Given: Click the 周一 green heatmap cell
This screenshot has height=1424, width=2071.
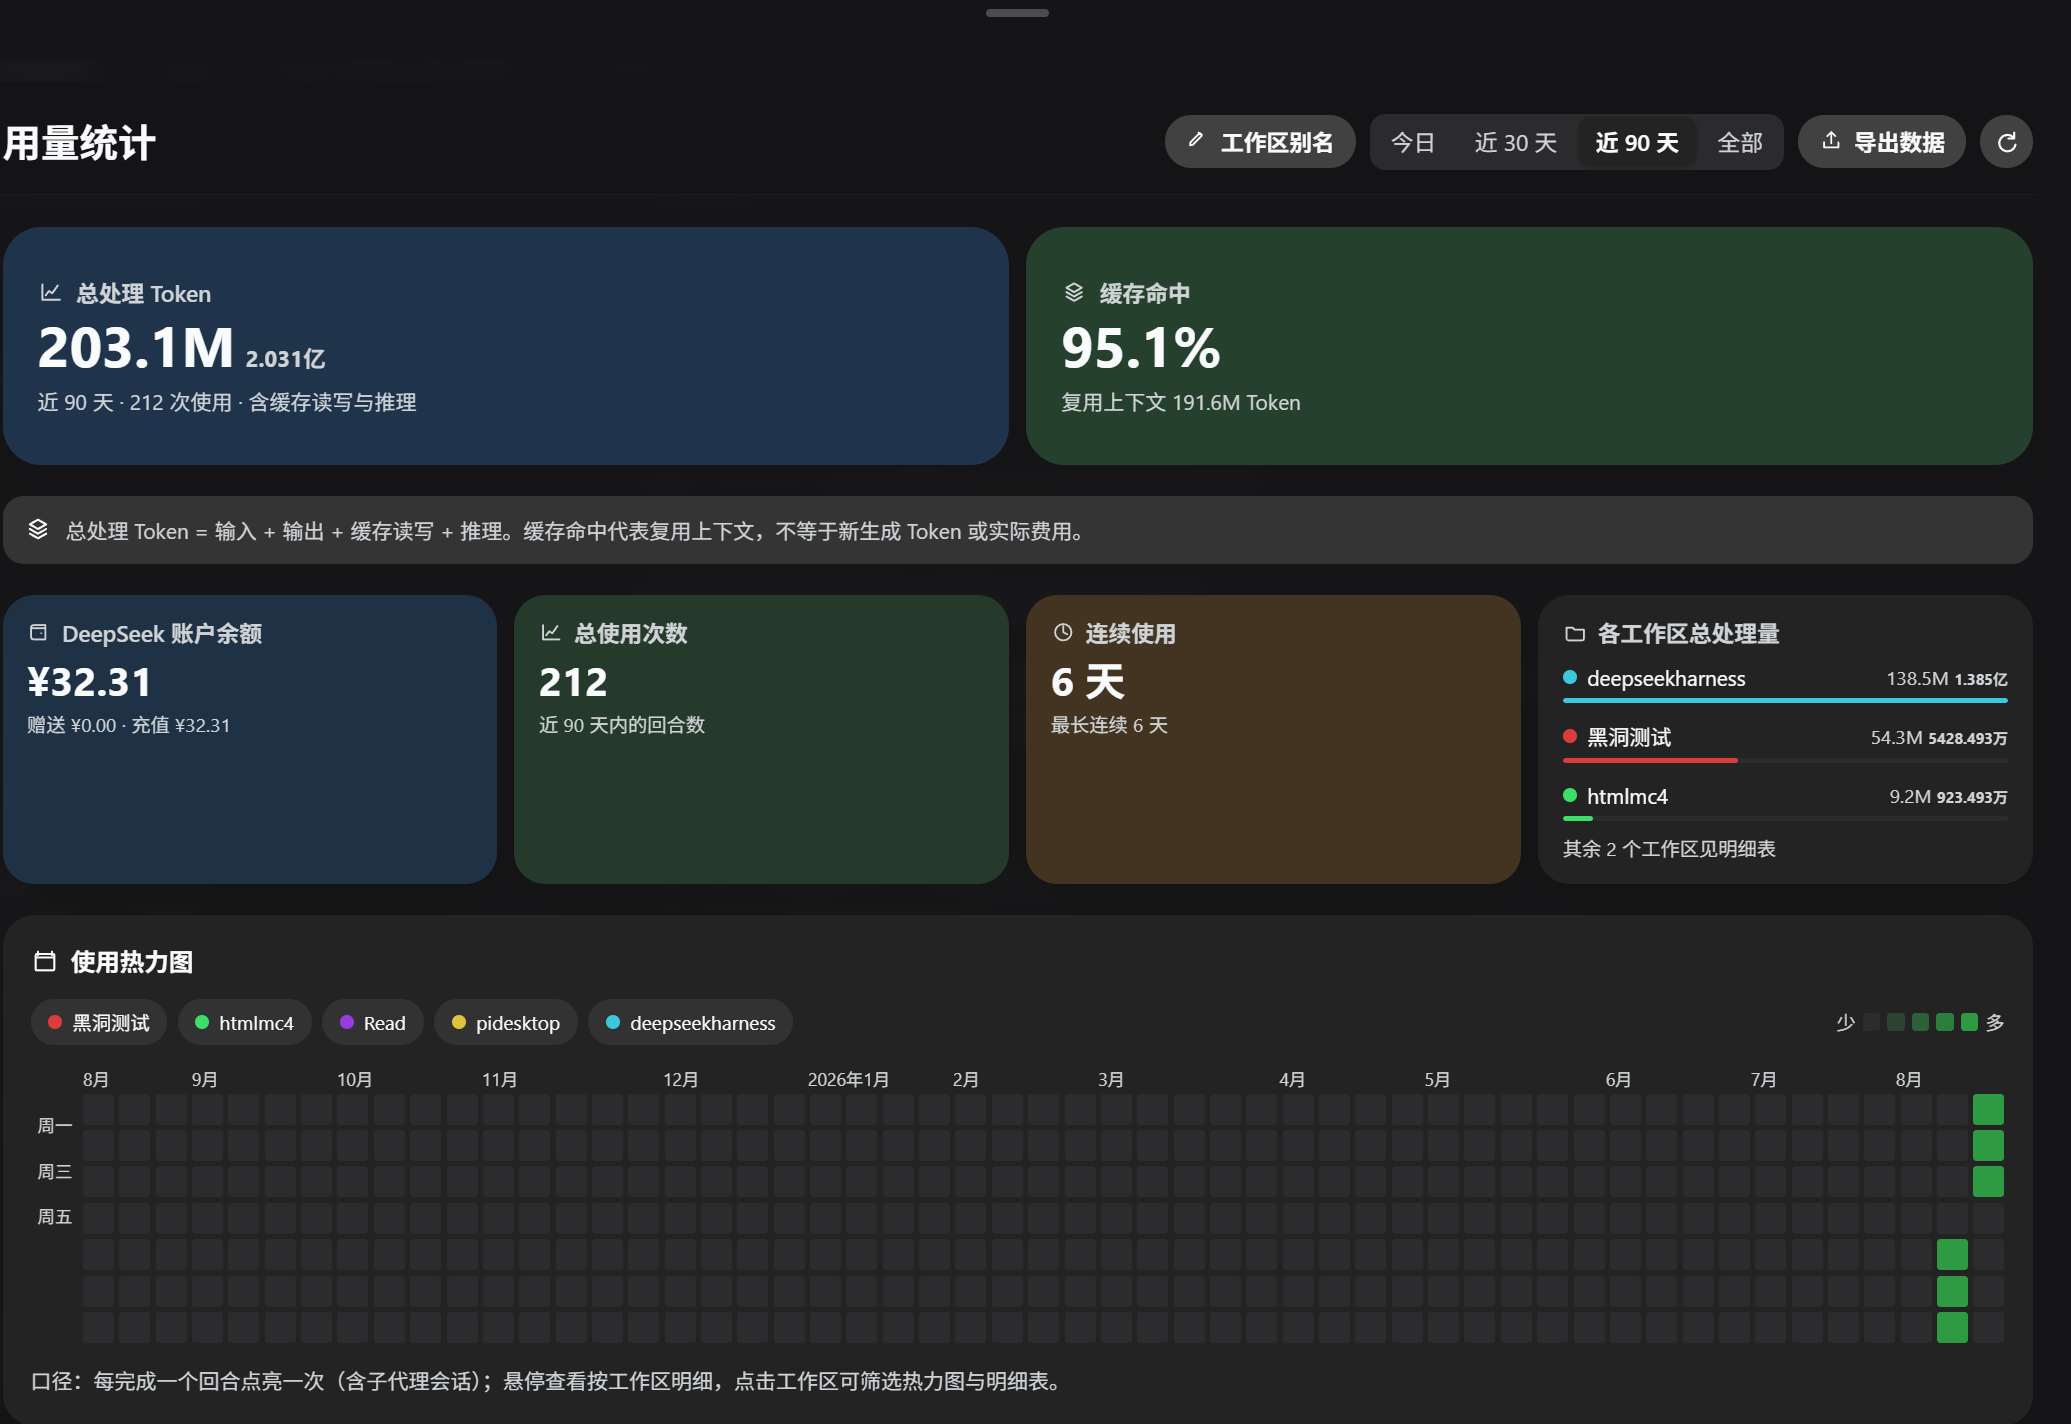Looking at the screenshot, I should coord(1988,1109).
